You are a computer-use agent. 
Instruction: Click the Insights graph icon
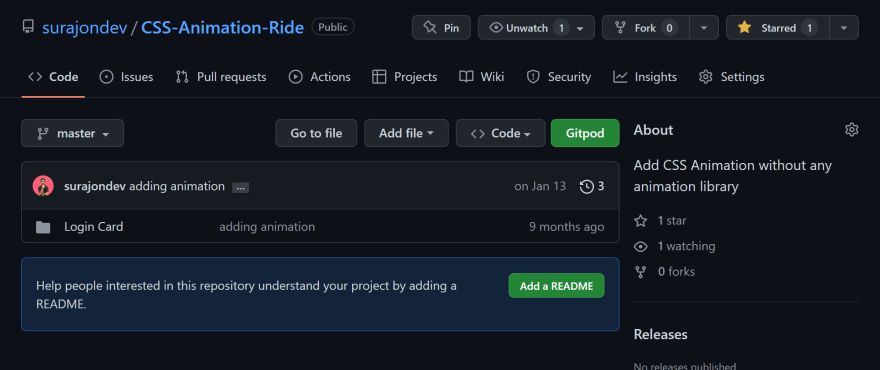tap(620, 77)
